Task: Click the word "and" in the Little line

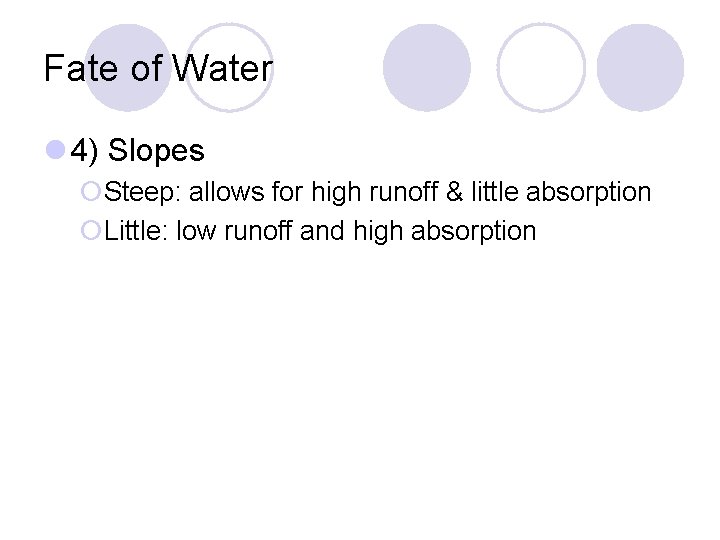Action: point(321,231)
